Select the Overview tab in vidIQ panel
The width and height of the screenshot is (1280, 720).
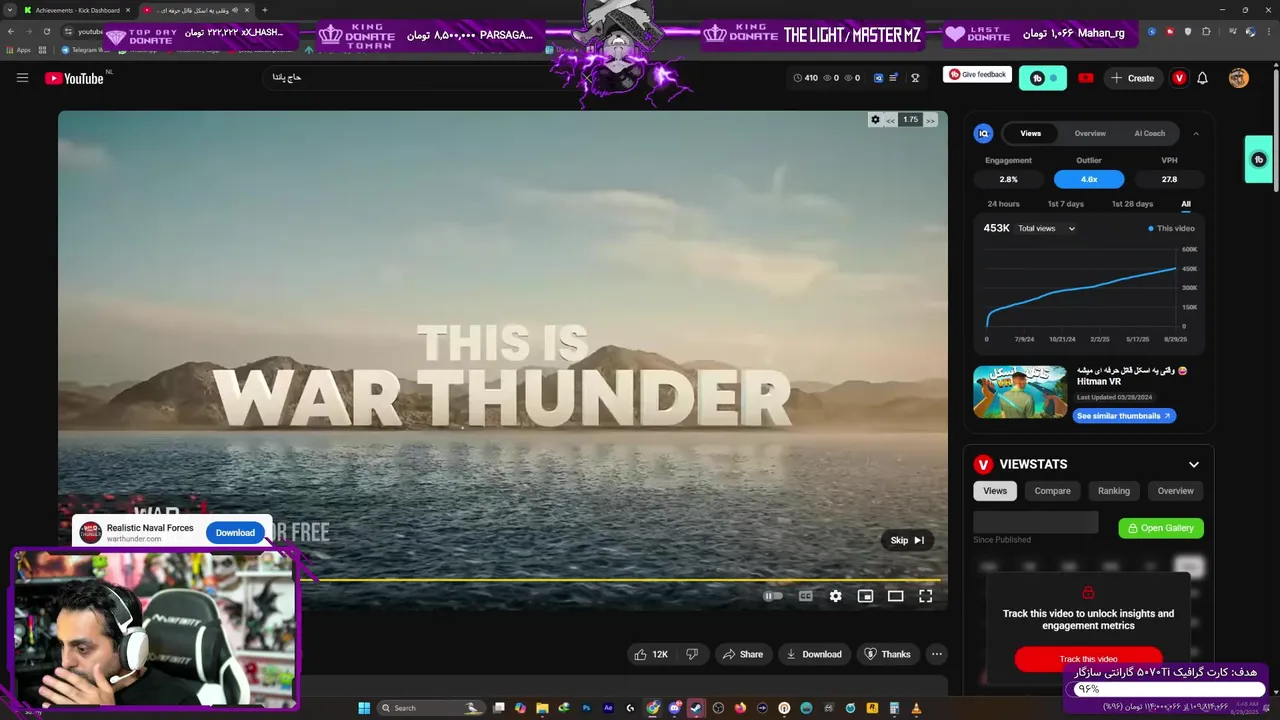tap(1090, 133)
